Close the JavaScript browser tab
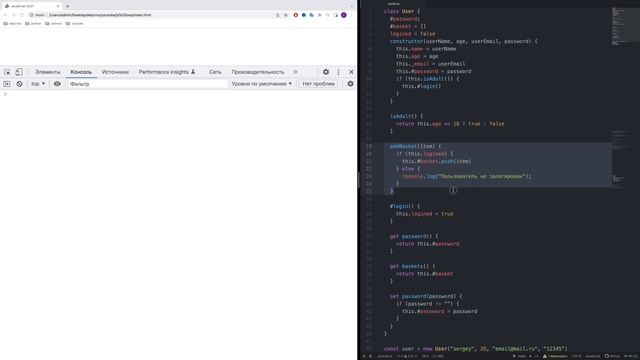 pos(58,6)
